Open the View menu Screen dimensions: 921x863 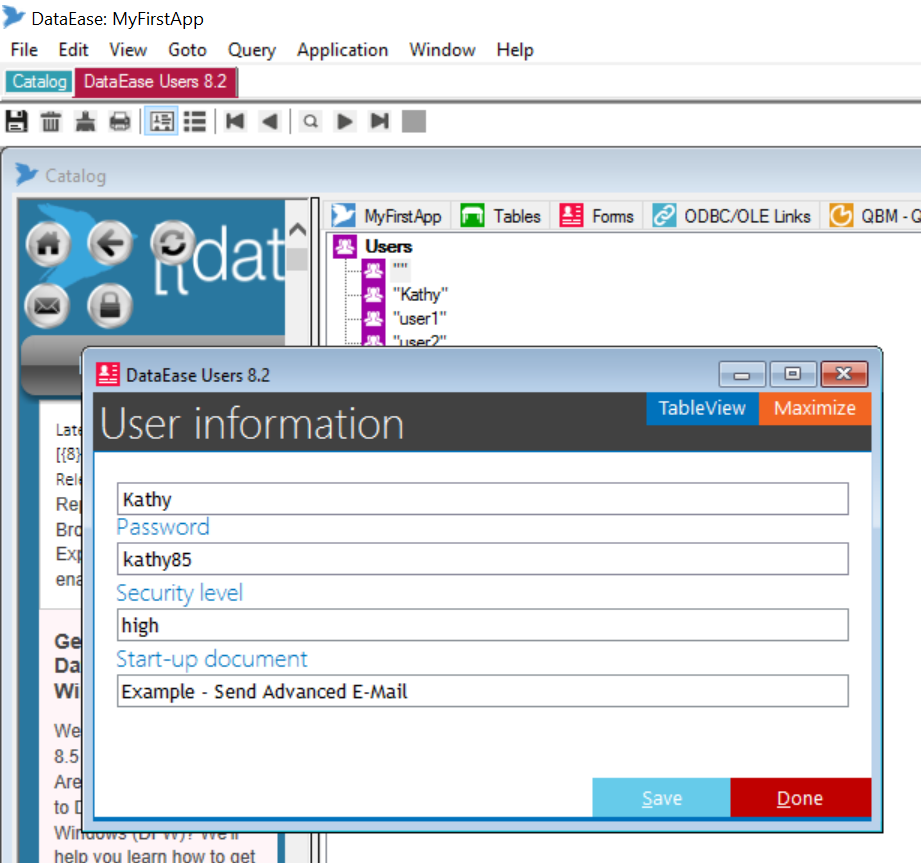[128, 50]
